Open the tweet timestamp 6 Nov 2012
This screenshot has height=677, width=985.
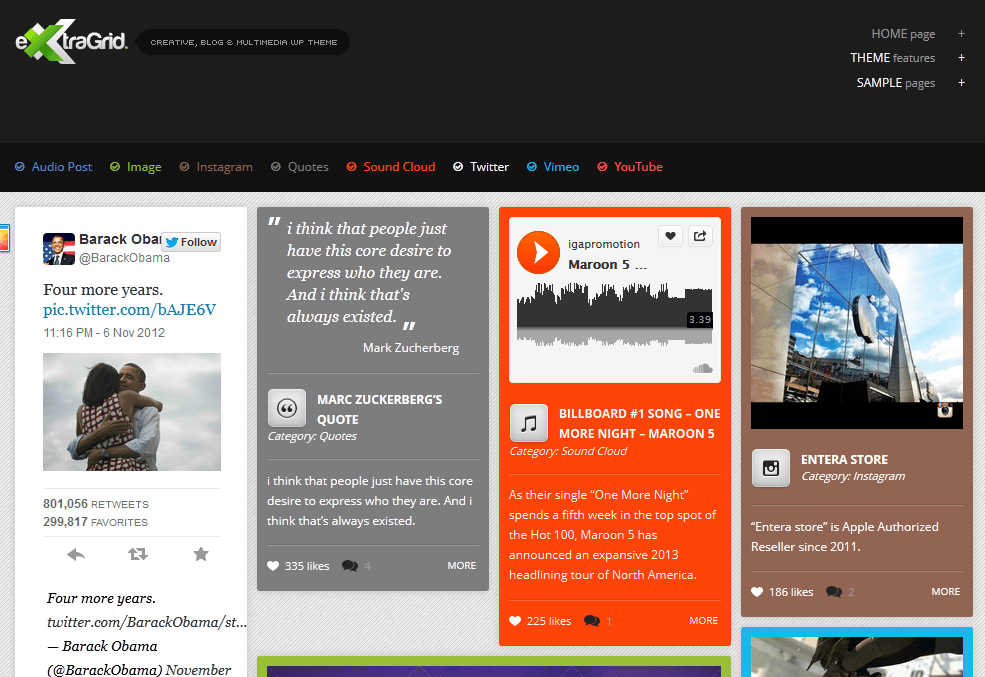click(104, 333)
